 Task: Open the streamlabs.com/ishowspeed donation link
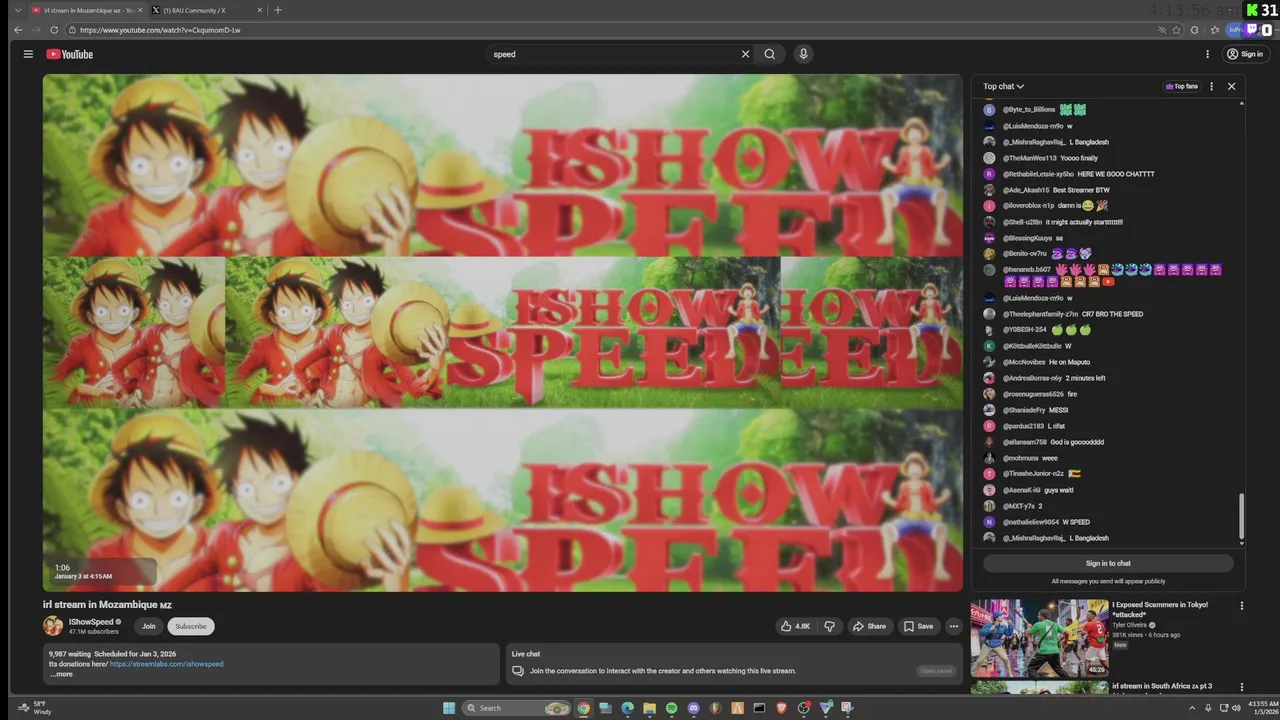click(166, 664)
